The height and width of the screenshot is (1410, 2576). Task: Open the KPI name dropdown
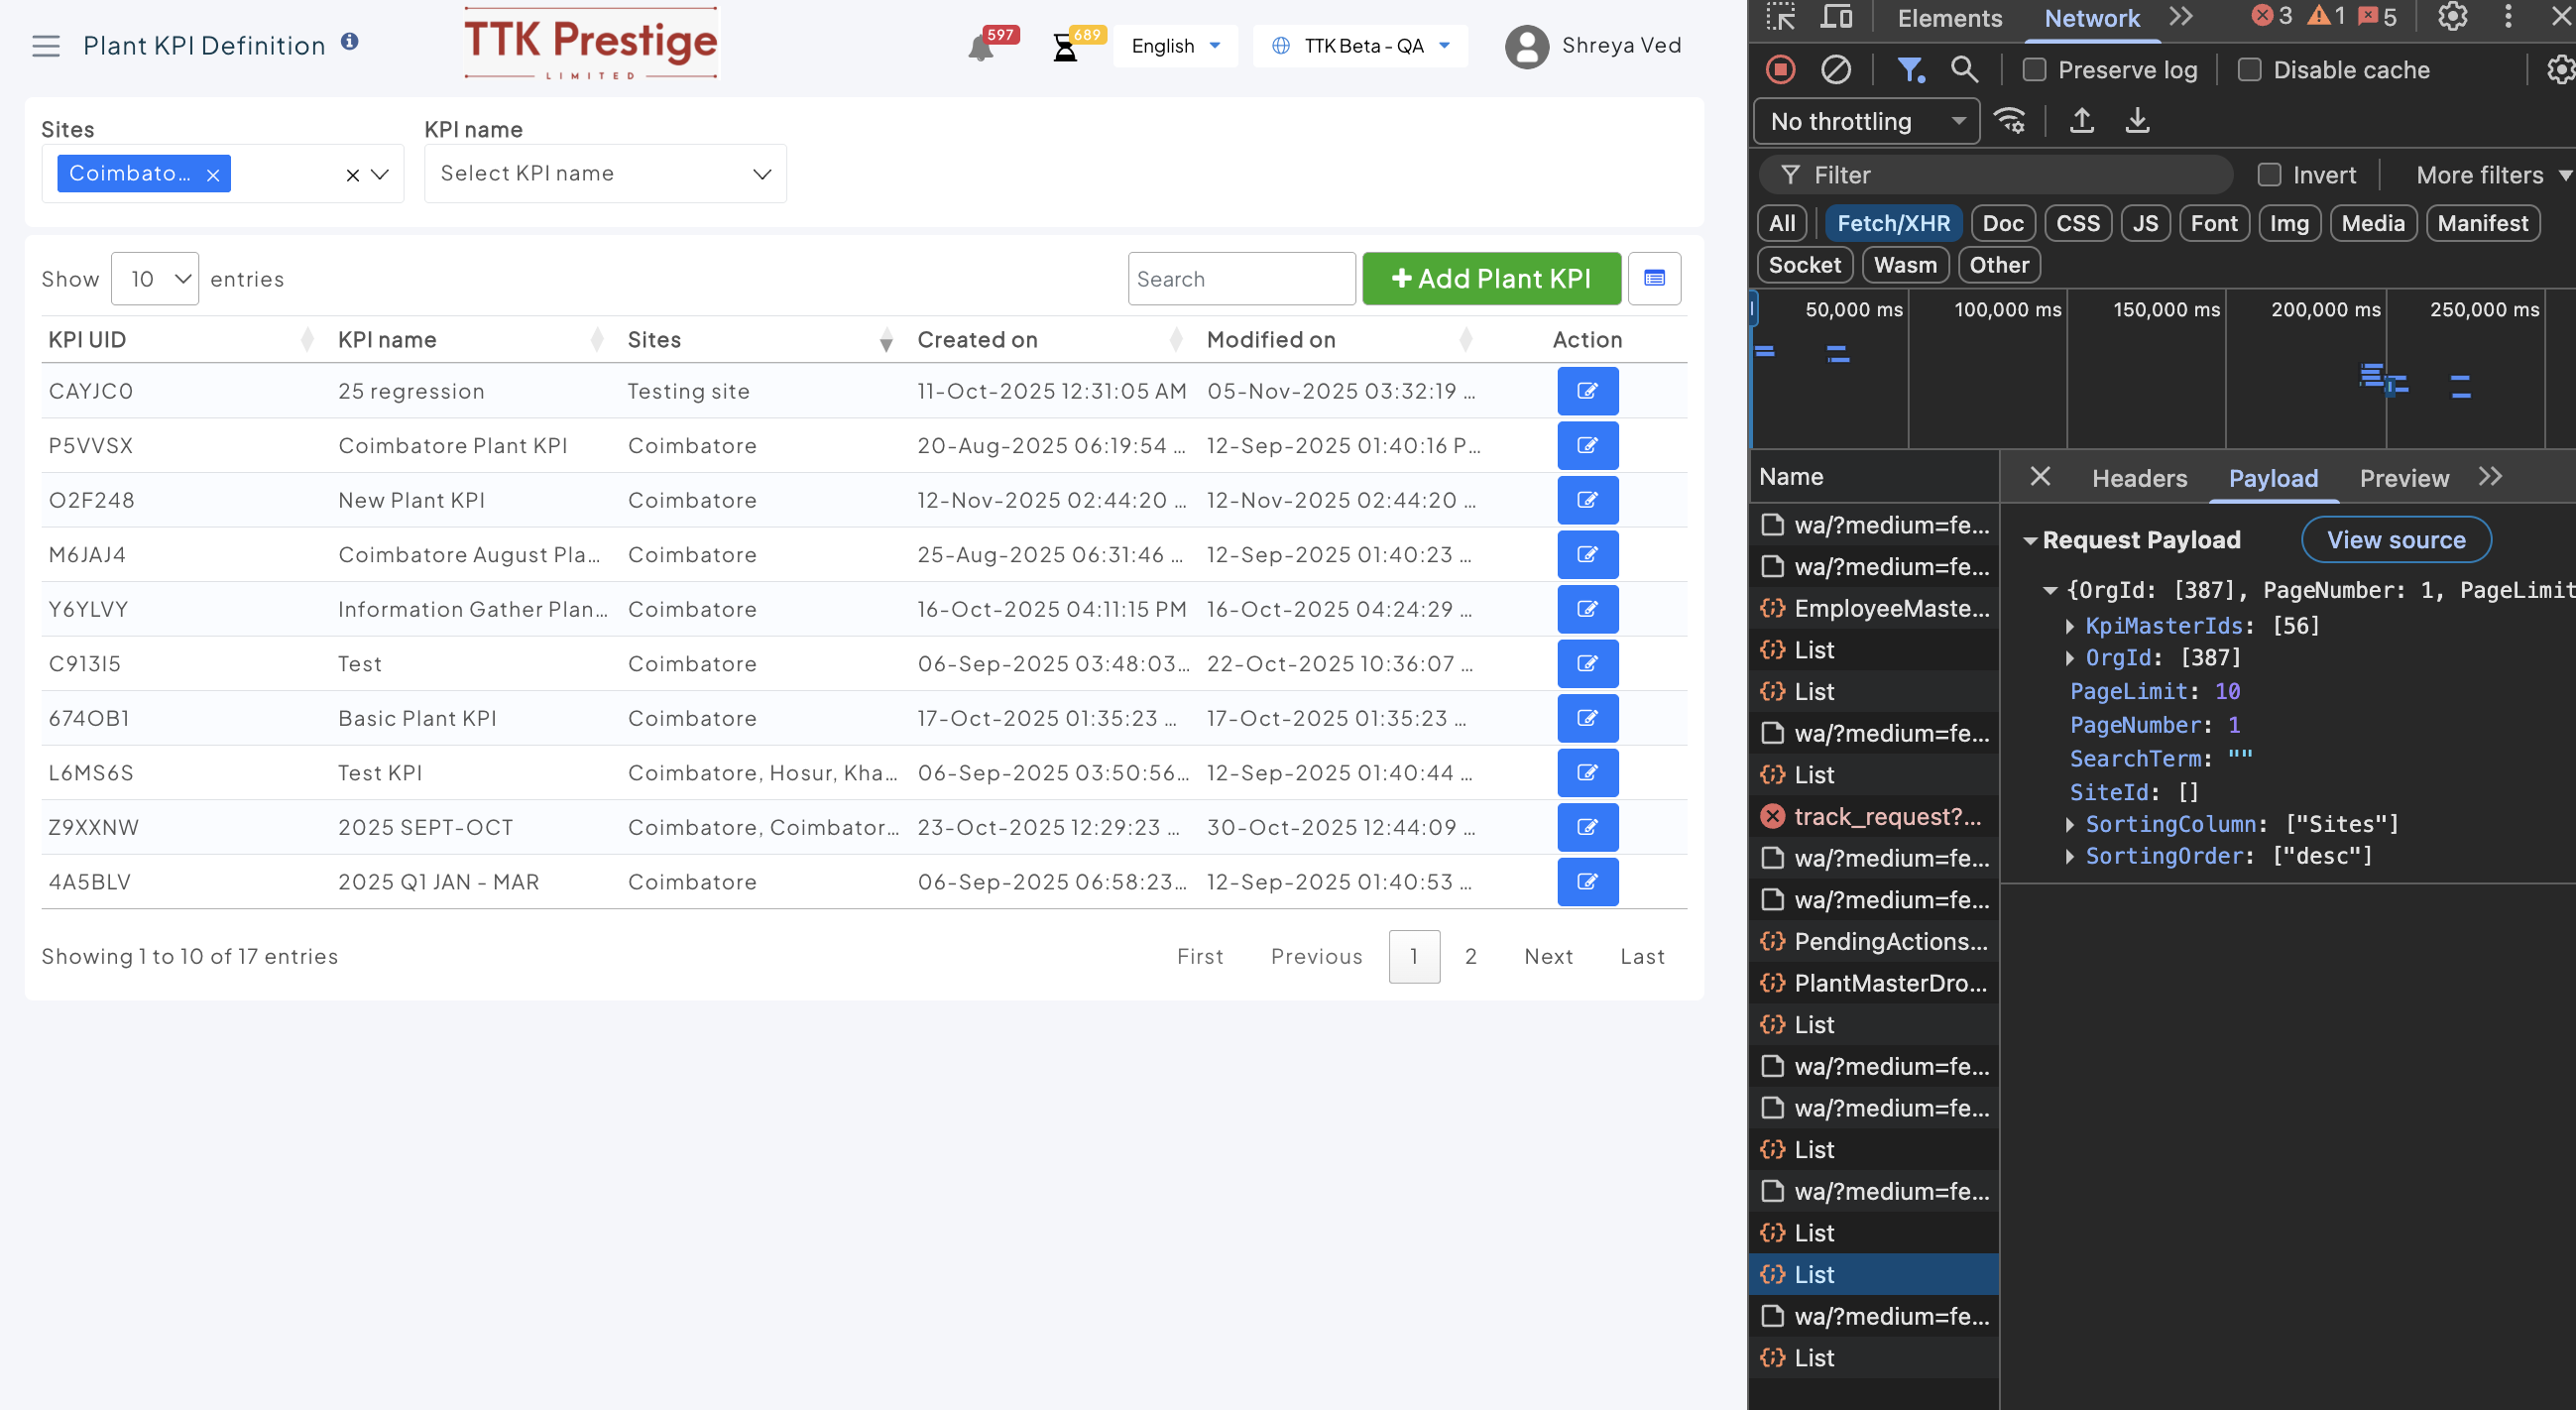[x=605, y=174]
